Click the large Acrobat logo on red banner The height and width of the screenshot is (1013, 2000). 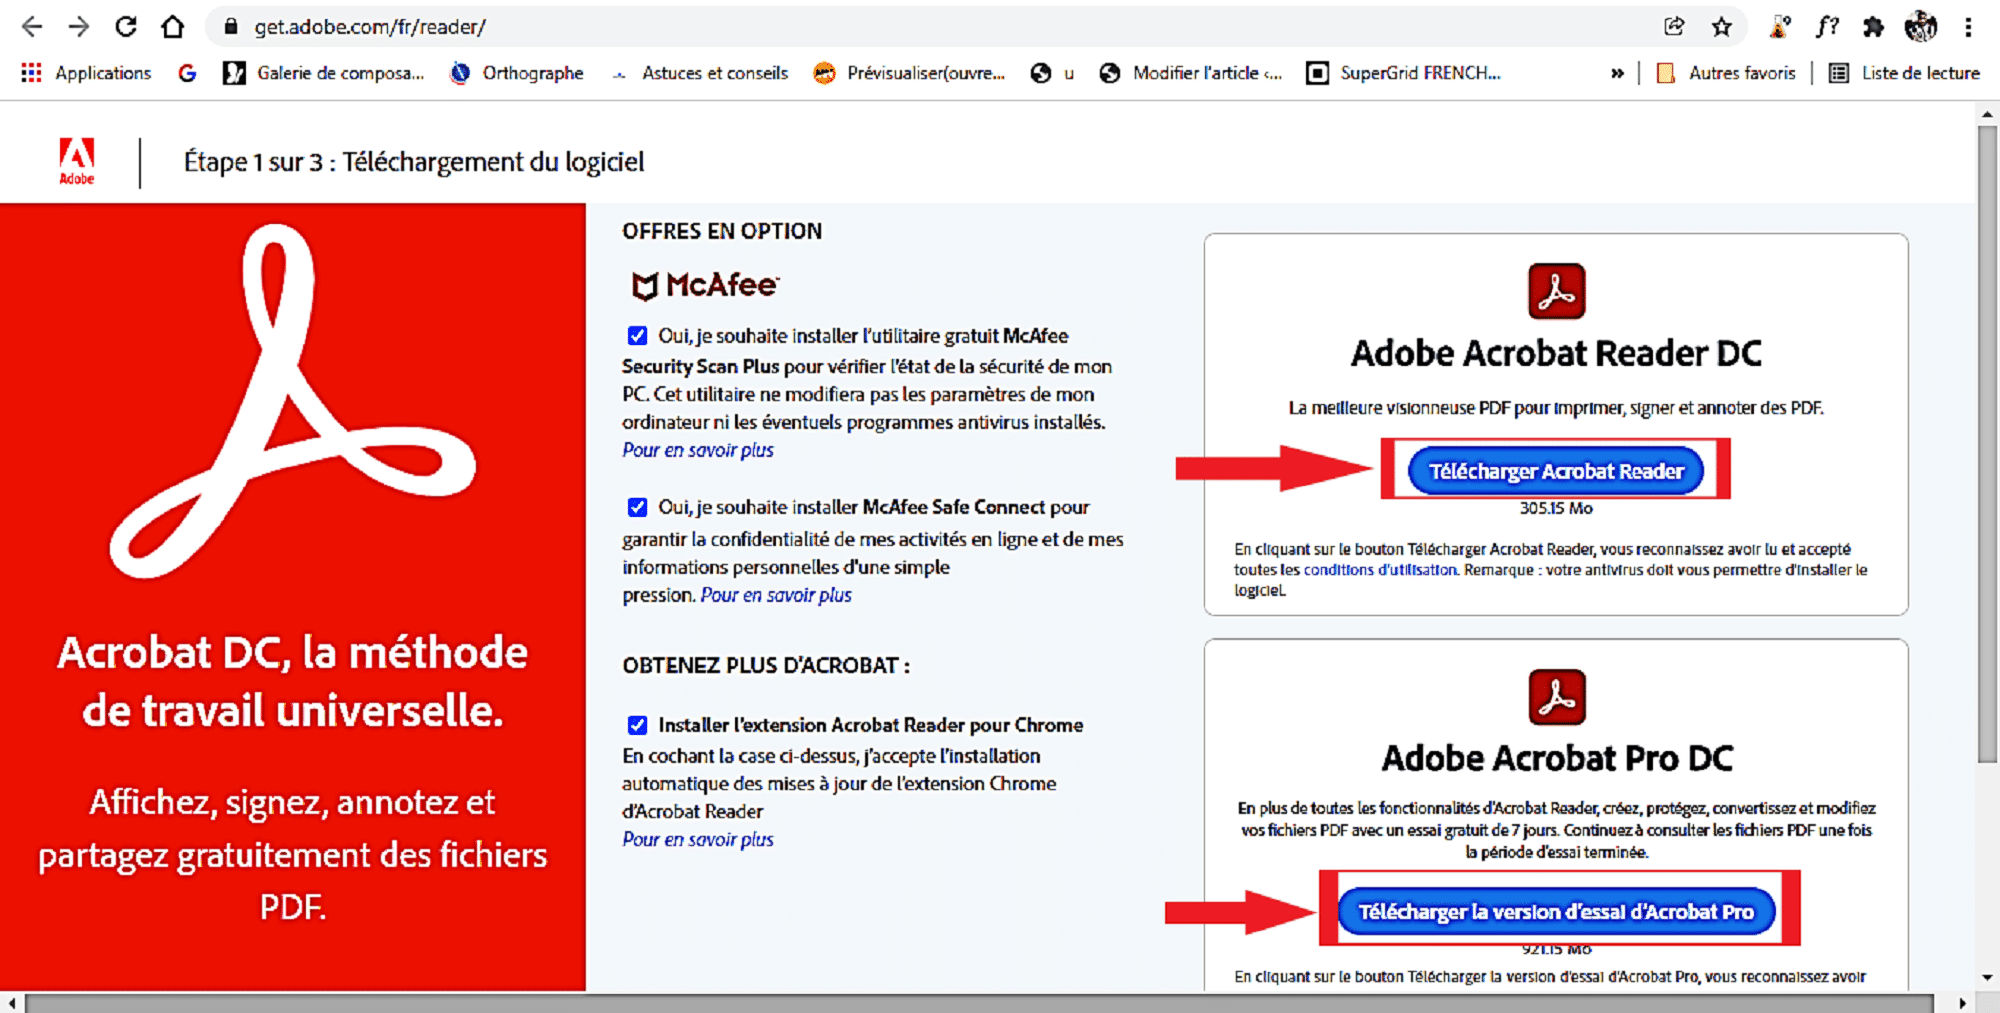tap(292, 400)
